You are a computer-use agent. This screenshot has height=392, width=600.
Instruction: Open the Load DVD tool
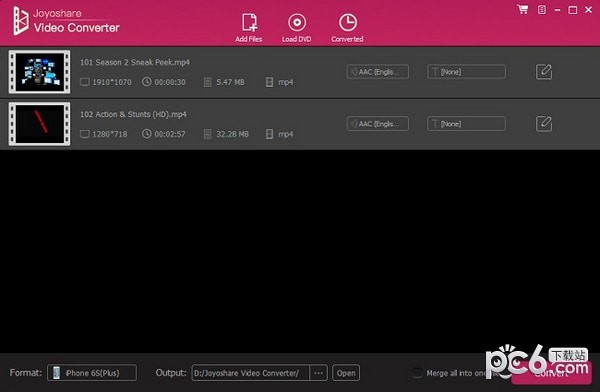tap(297, 28)
